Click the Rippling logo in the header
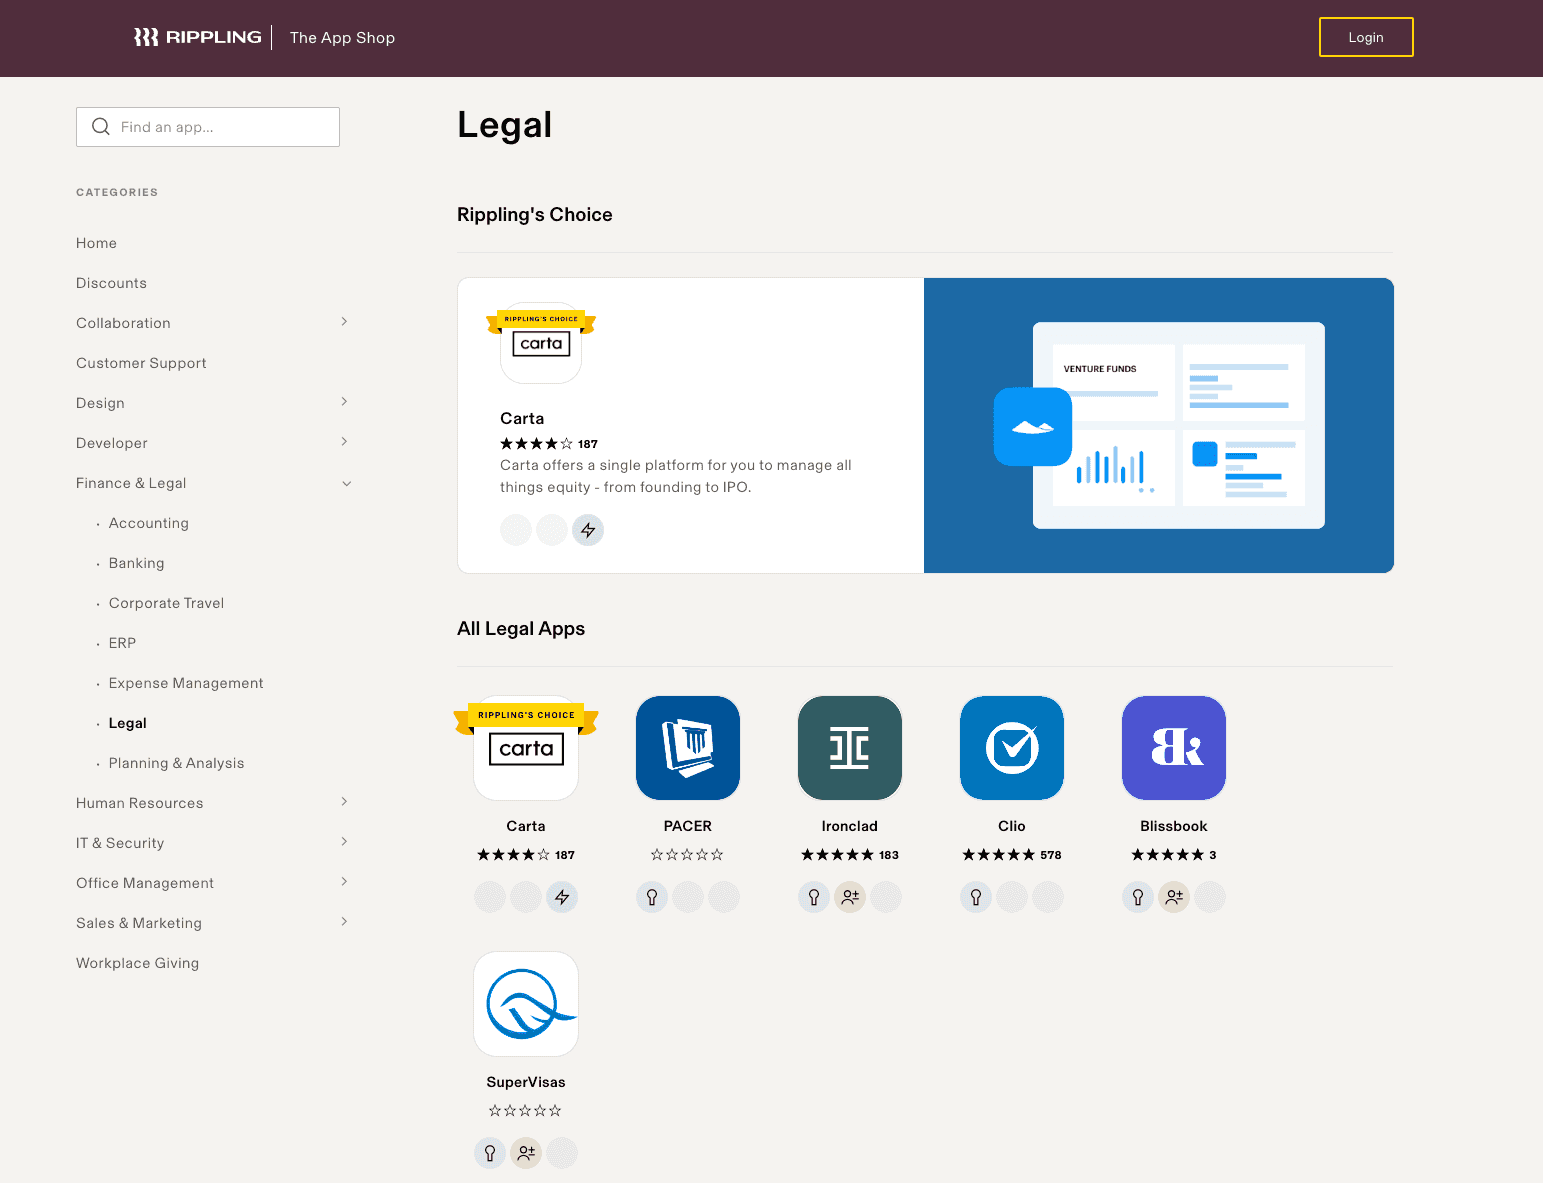 point(197,37)
